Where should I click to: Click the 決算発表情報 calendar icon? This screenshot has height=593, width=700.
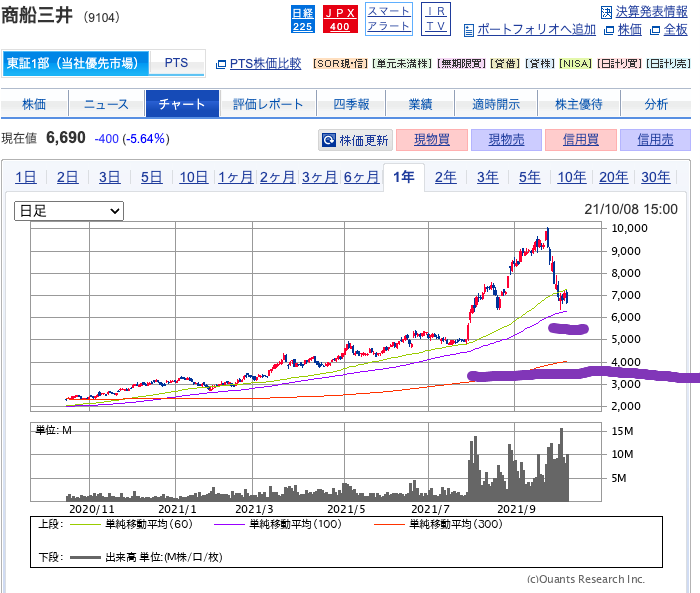pos(606,12)
